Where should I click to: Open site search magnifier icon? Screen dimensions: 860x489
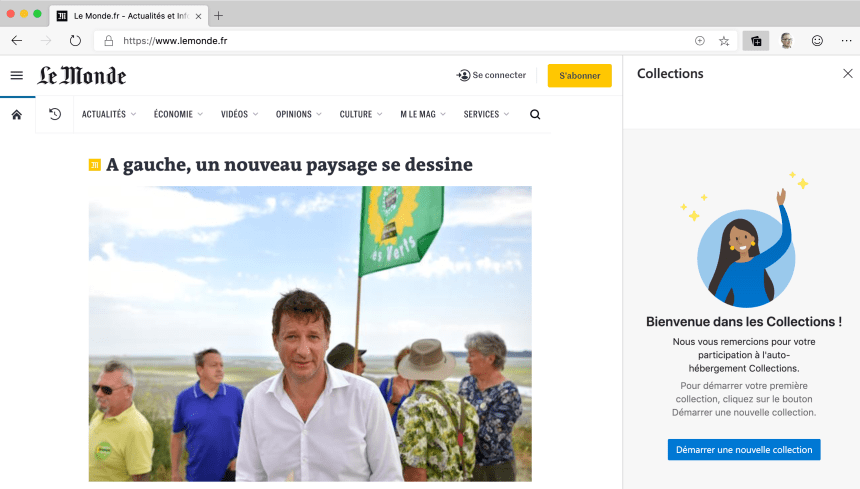coord(535,114)
